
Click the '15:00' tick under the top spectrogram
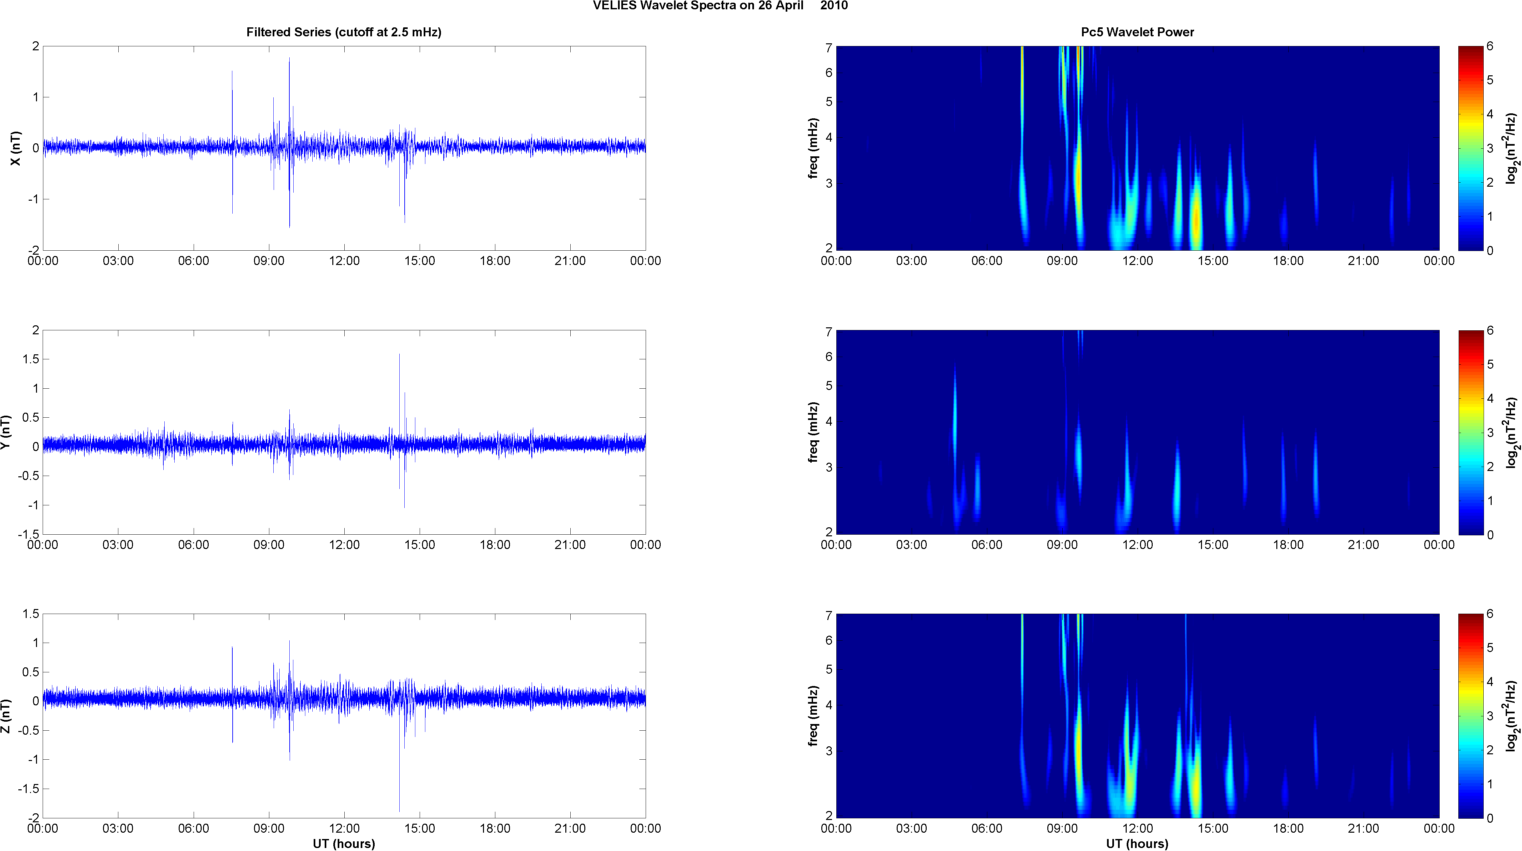click(x=1213, y=261)
